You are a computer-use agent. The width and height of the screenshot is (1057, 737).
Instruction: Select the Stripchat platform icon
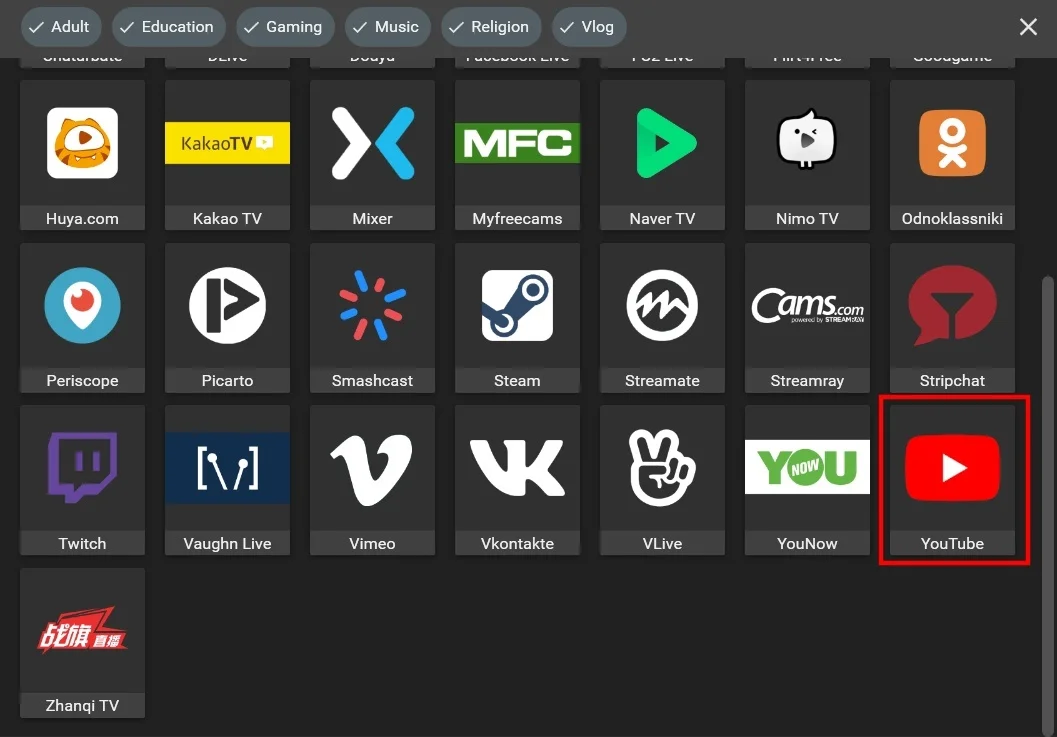(952, 318)
